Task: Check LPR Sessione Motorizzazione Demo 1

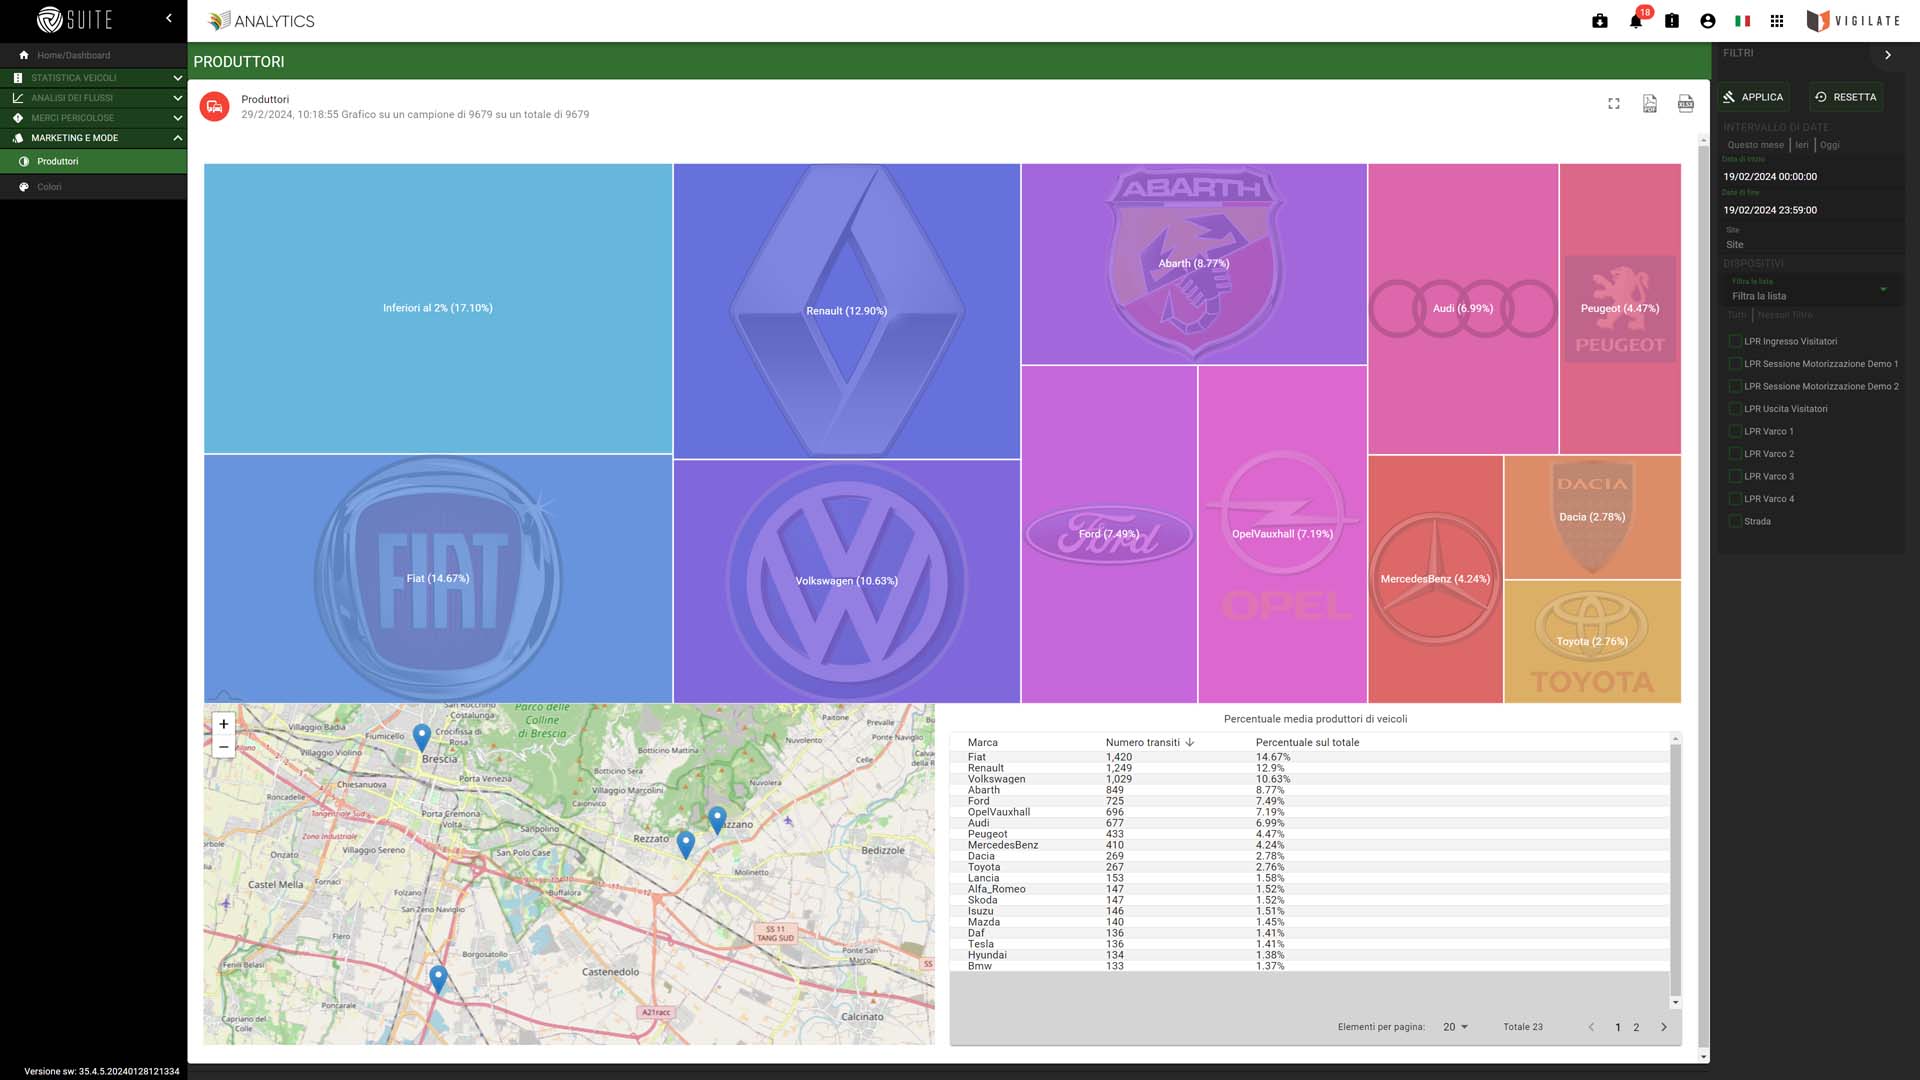Action: coord(1735,364)
